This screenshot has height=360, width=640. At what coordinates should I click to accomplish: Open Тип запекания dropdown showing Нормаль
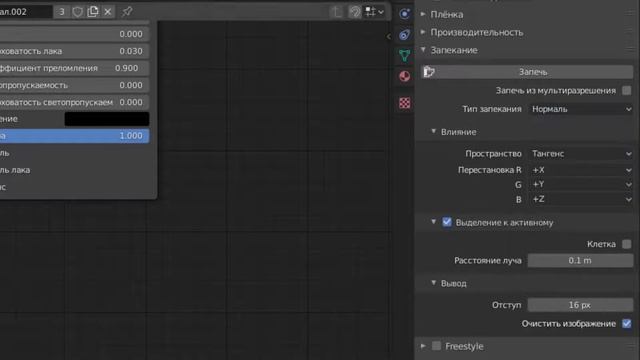click(580, 109)
